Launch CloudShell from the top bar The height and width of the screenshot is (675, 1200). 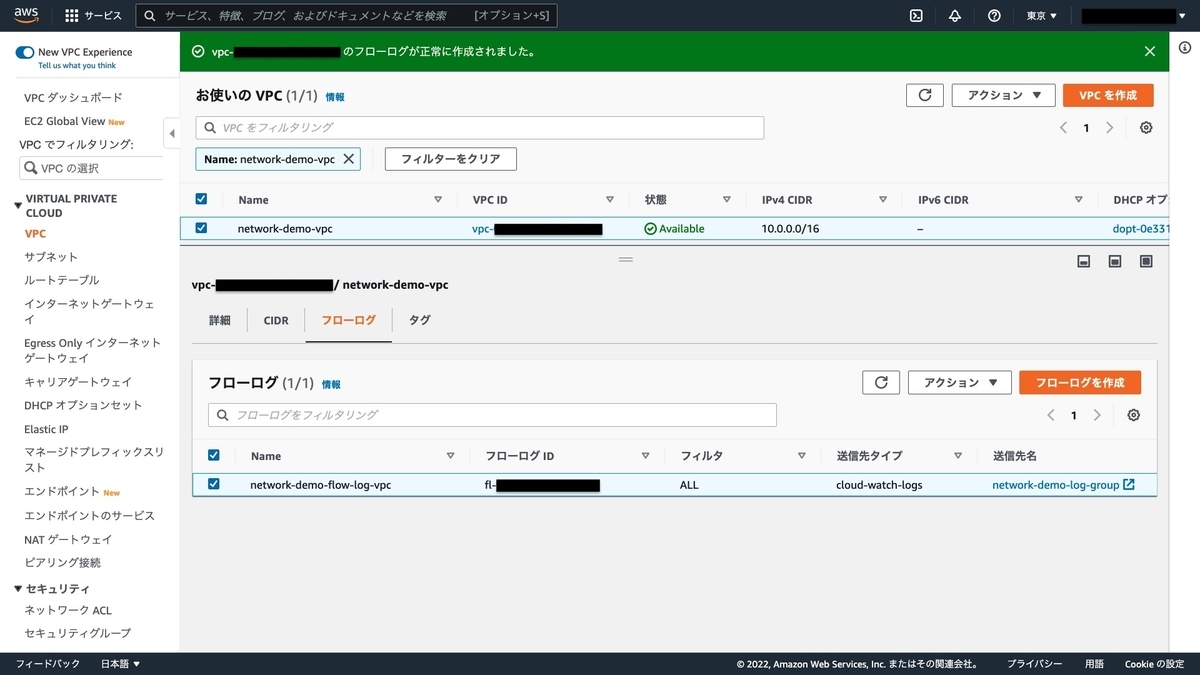pos(916,16)
